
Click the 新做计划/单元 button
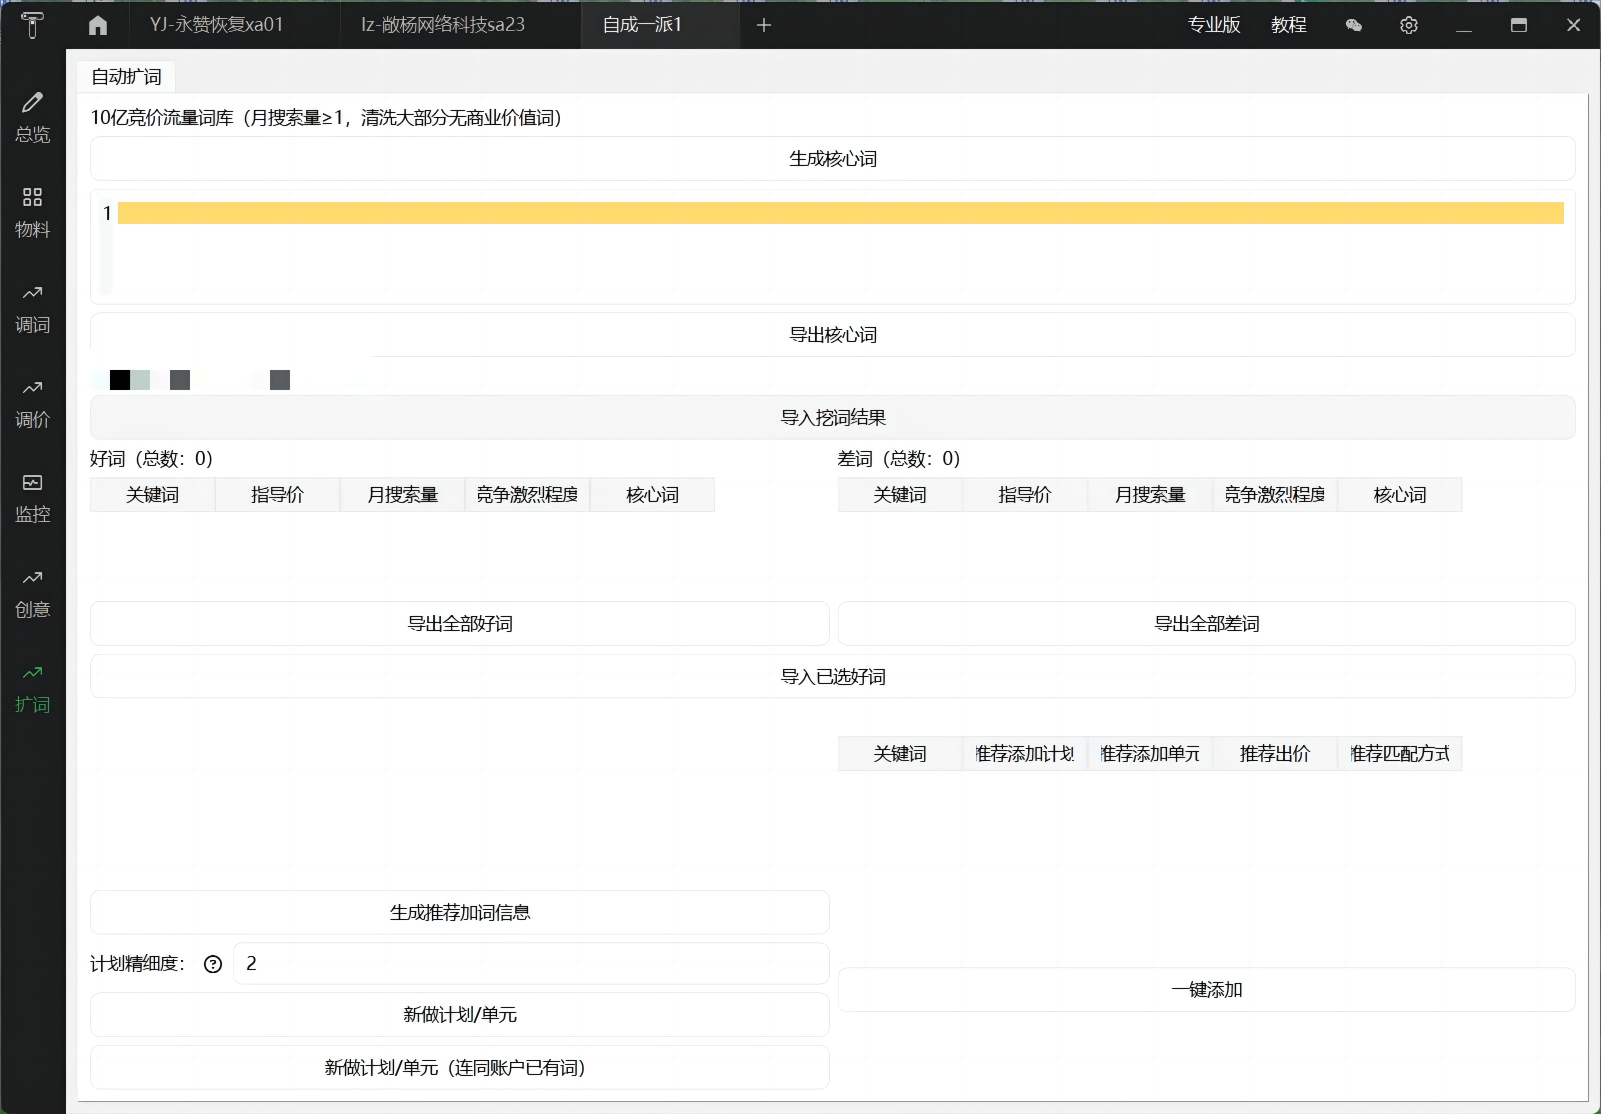[460, 1015]
